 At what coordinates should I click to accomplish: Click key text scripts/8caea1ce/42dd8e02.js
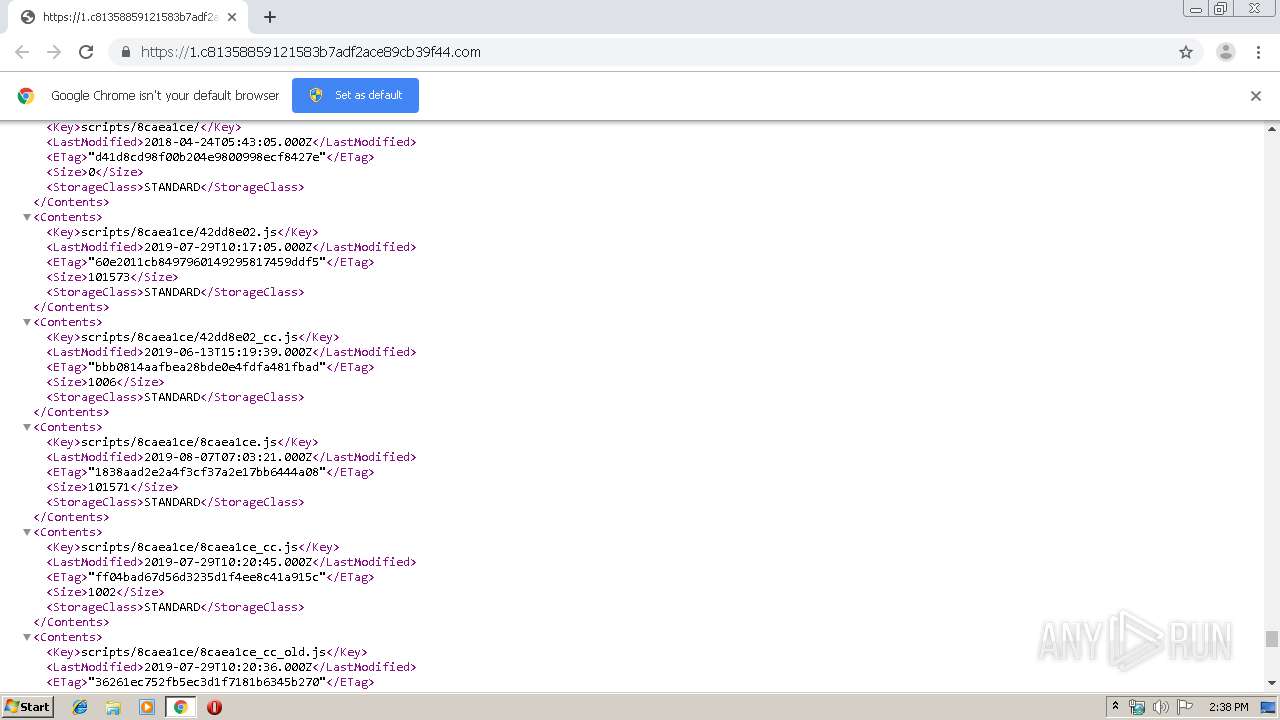(180, 232)
